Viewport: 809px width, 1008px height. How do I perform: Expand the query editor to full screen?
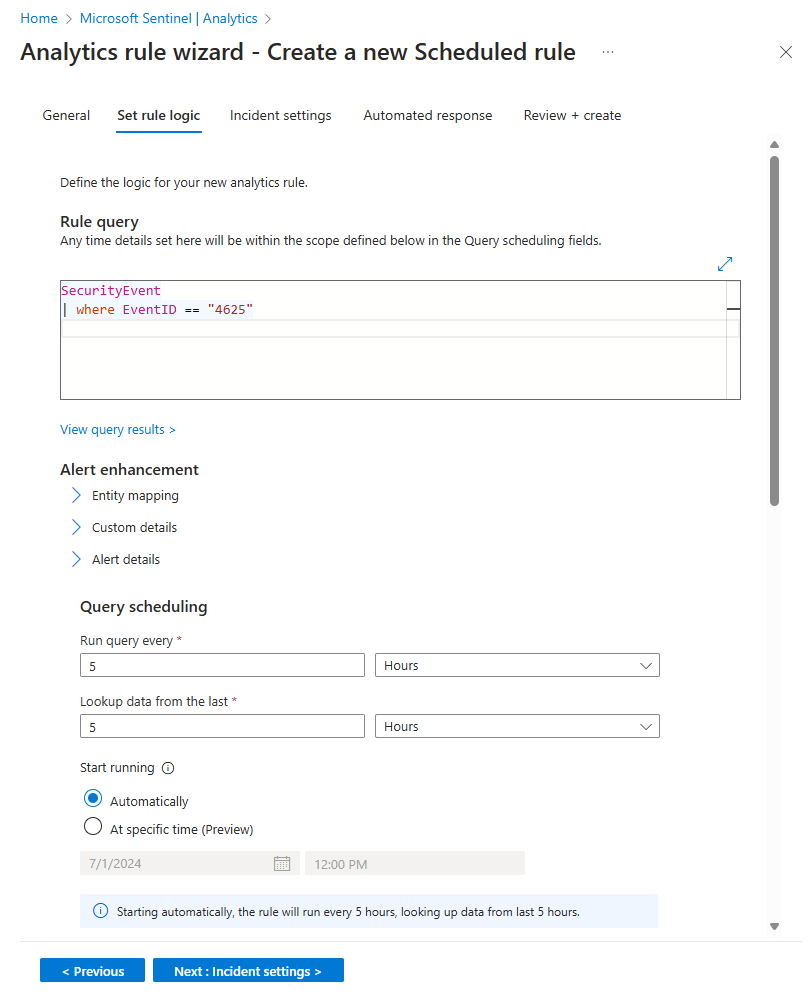coord(724,263)
